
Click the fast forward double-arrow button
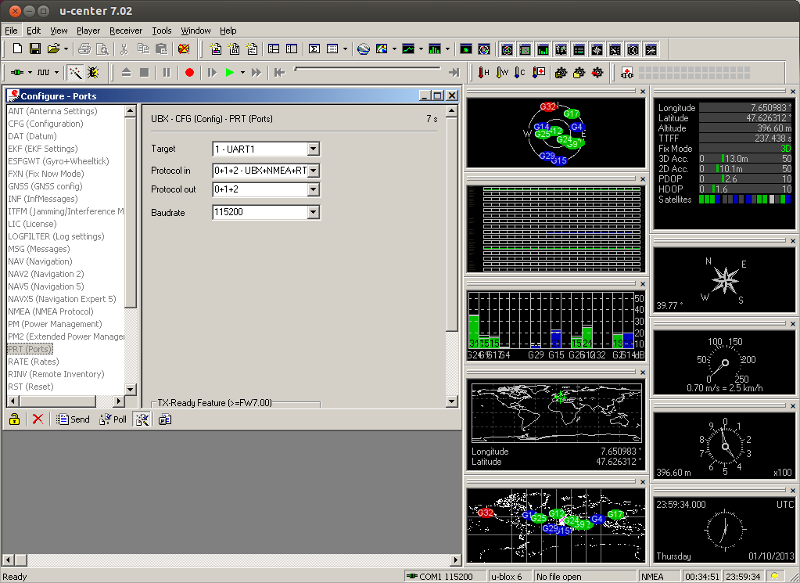click(256, 72)
